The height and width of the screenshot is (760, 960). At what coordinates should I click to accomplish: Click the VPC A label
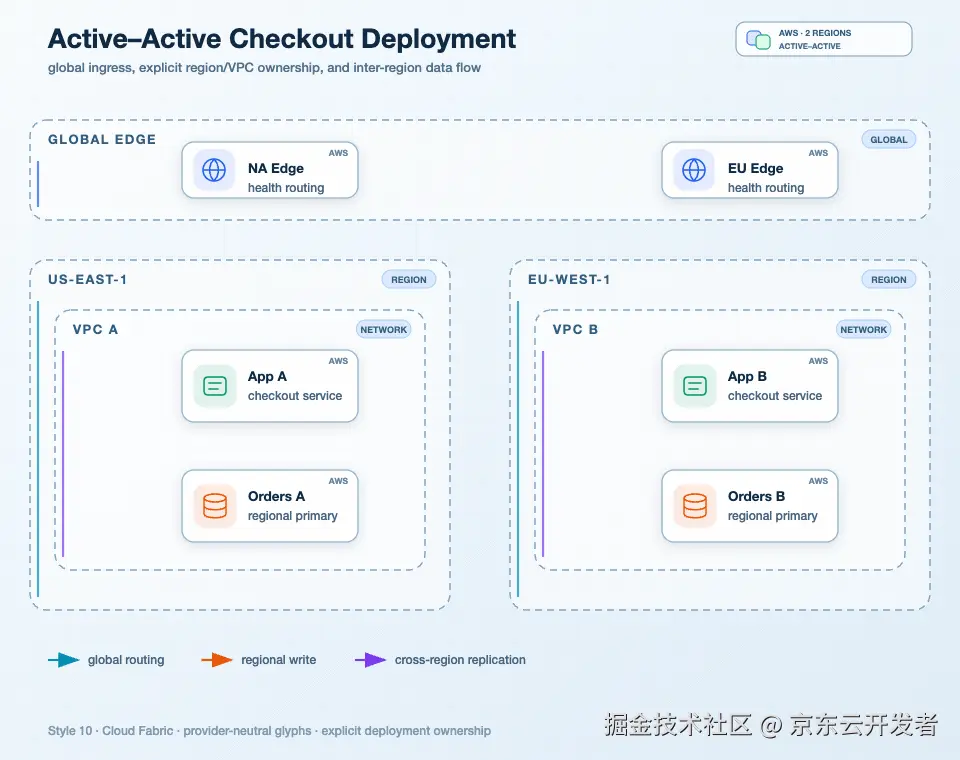tap(95, 329)
